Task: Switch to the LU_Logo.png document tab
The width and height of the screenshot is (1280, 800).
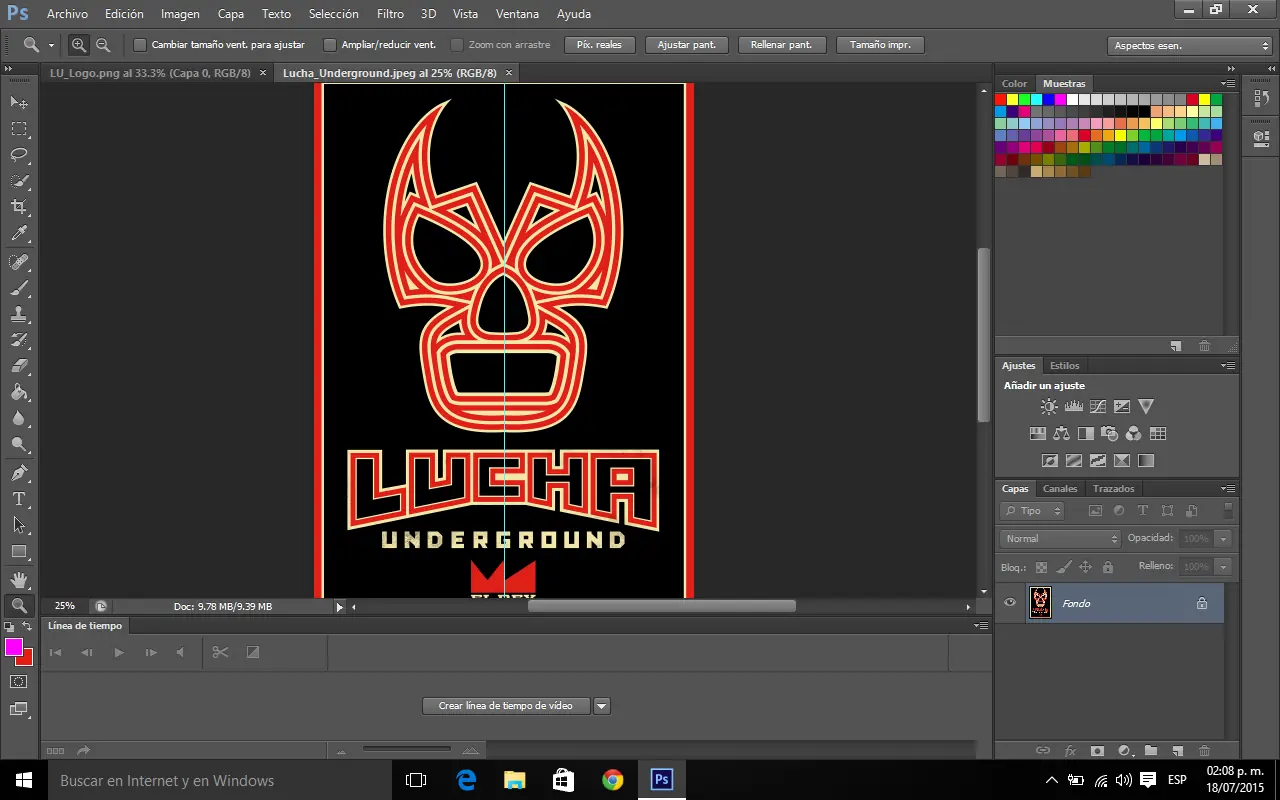Action: [150, 73]
